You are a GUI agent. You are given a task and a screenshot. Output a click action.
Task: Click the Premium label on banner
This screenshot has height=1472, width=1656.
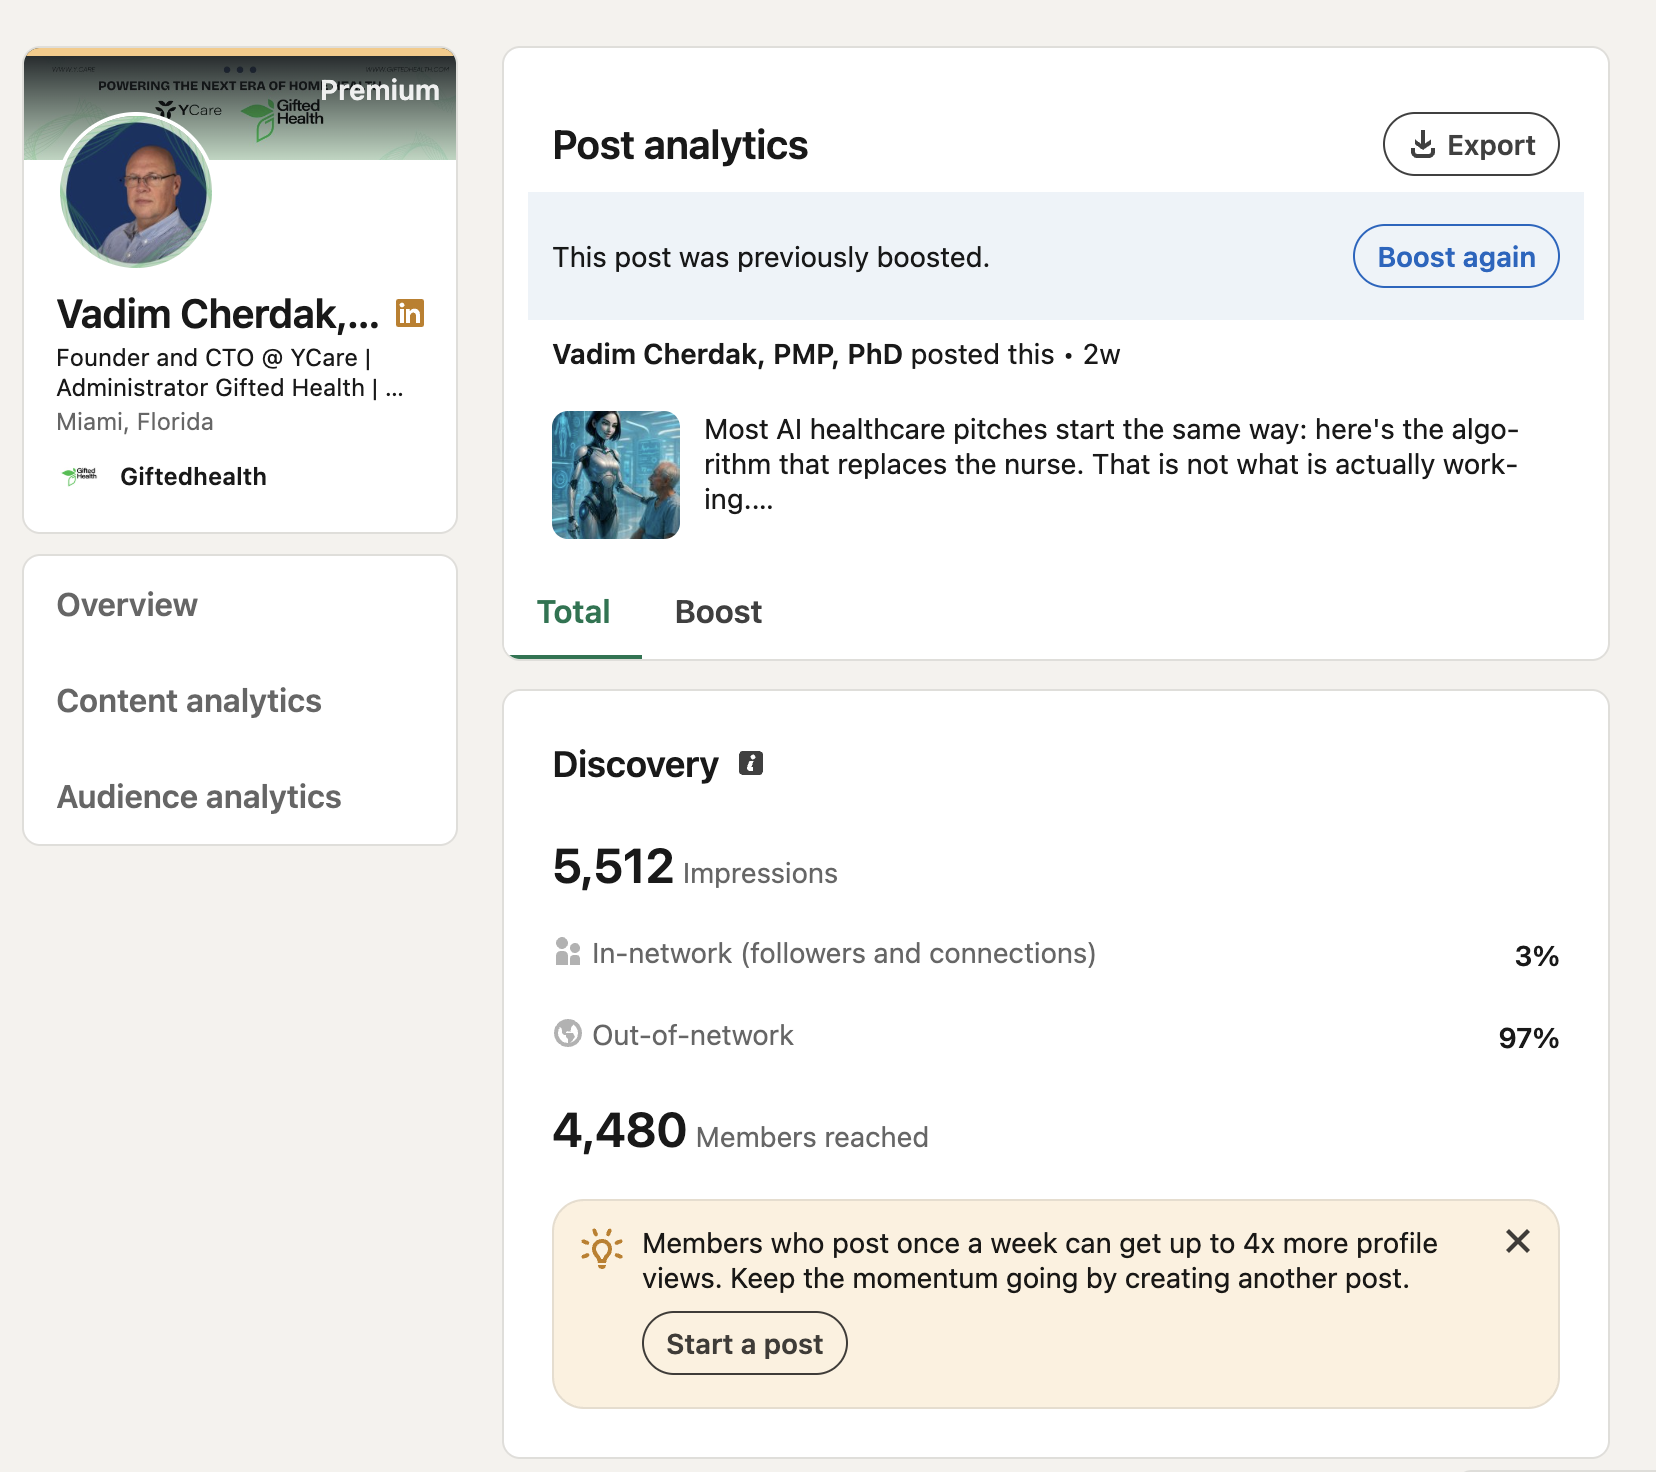(380, 90)
